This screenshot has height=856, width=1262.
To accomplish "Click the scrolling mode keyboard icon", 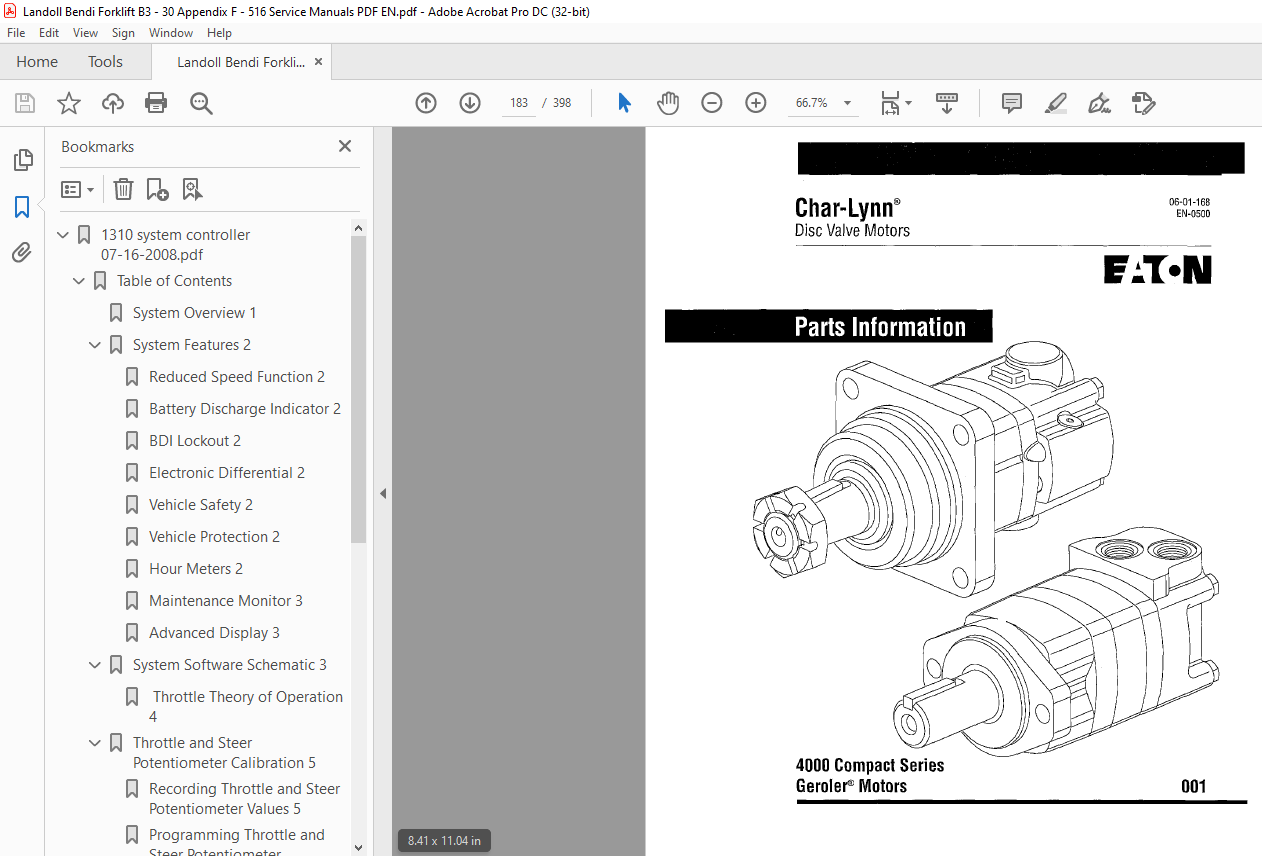I will 946,103.
